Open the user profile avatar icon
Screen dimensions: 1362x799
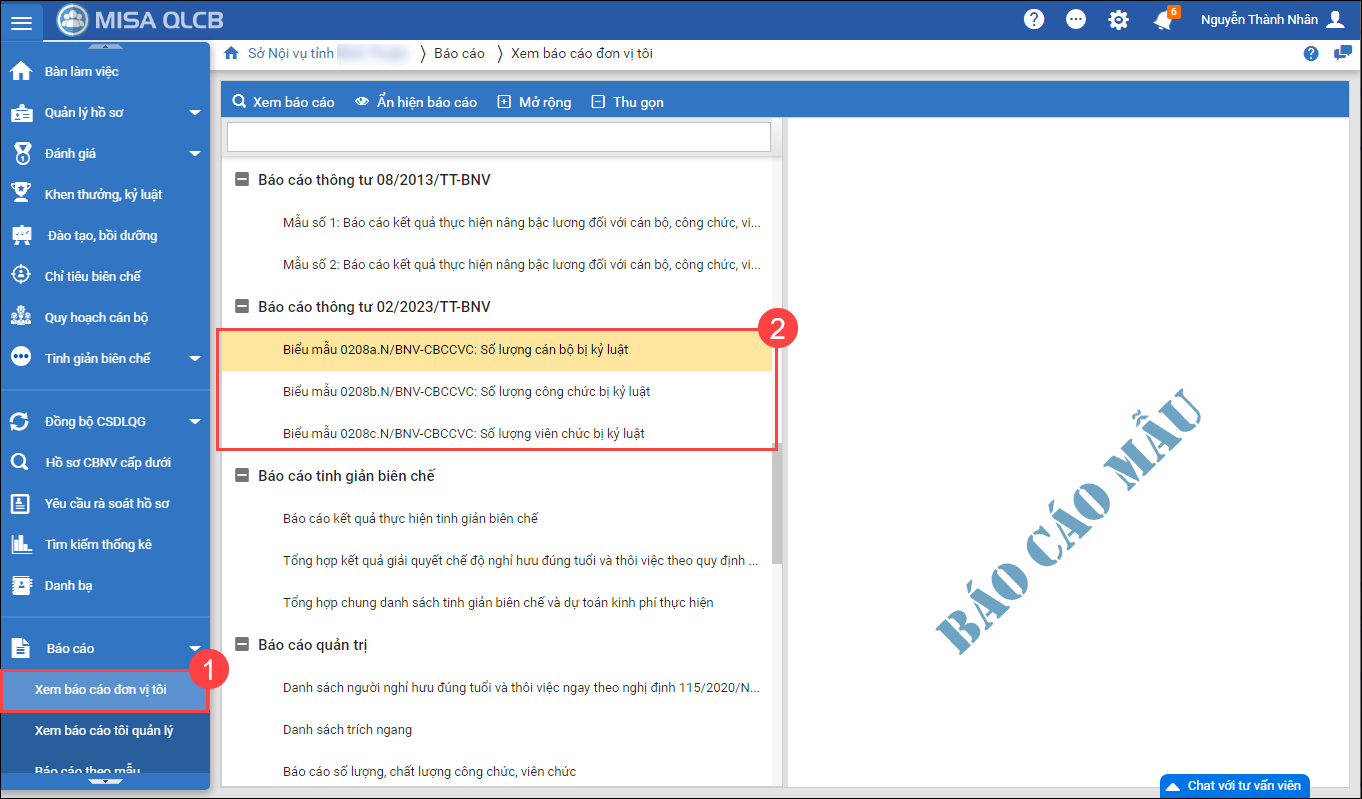[x=1335, y=20]
